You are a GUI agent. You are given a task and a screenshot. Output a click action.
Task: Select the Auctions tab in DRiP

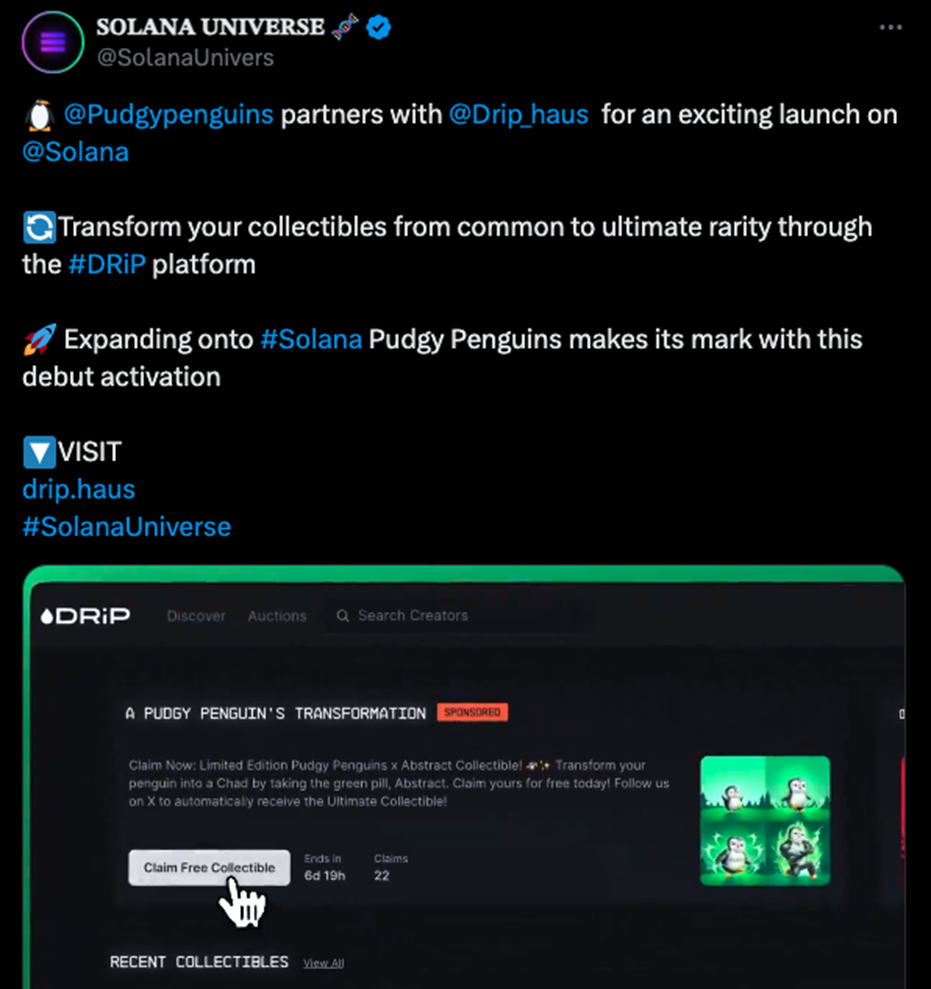[277, 616]
